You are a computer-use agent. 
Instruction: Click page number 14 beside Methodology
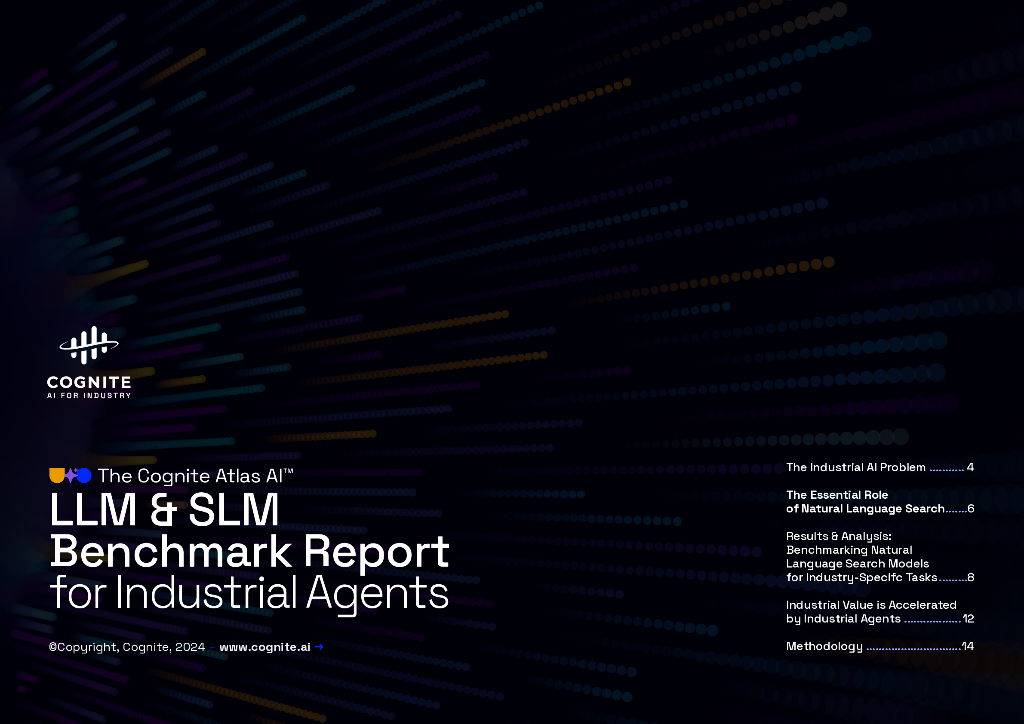[x=968, y=646]
